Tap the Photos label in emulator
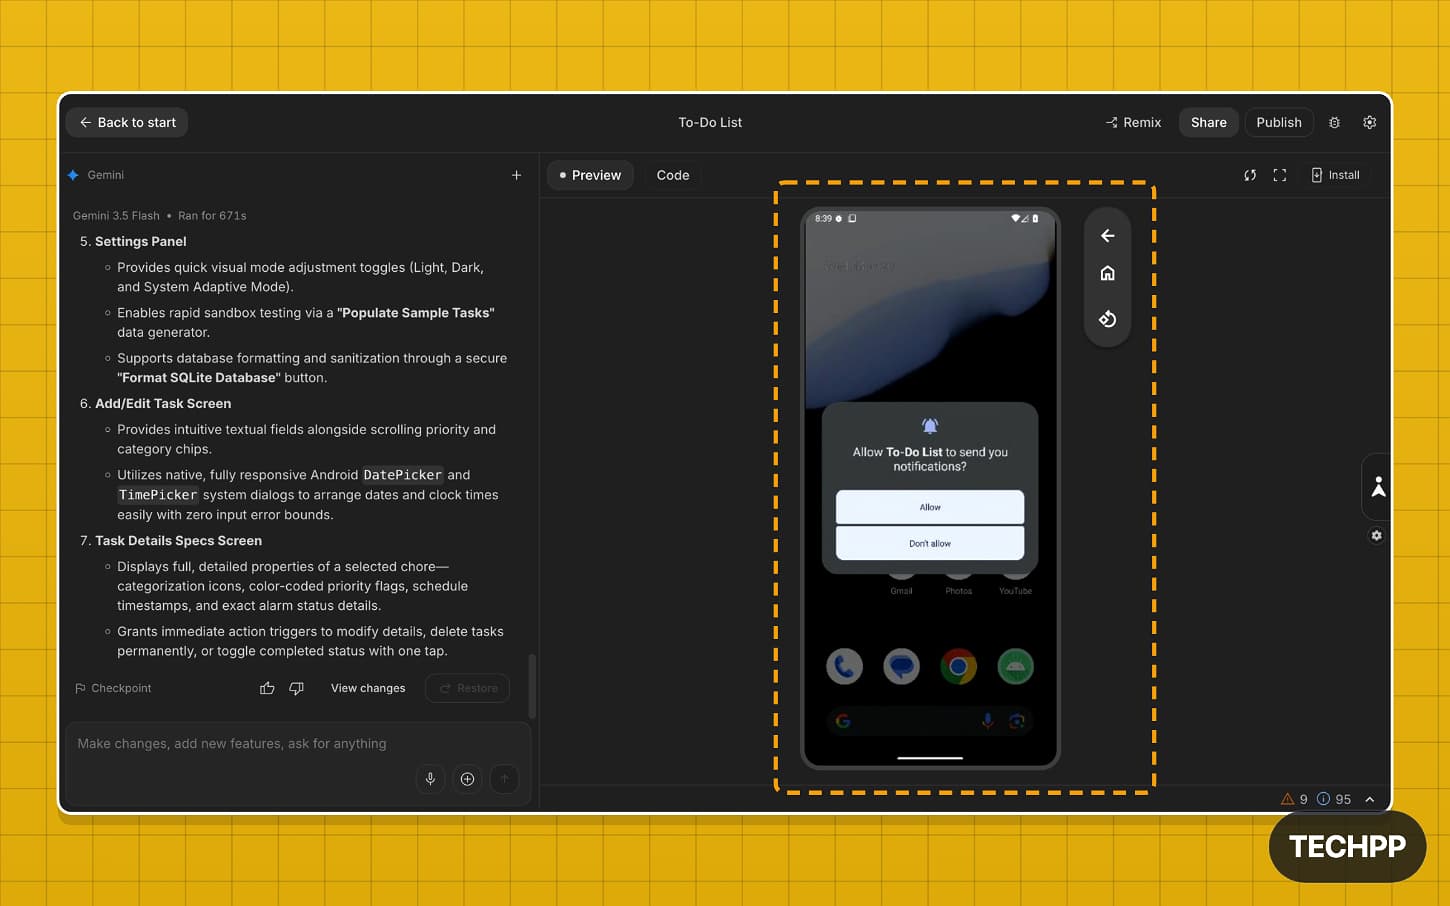Image resolution: width=1450 pixels, height=906 pixels. tap(958, 591)
